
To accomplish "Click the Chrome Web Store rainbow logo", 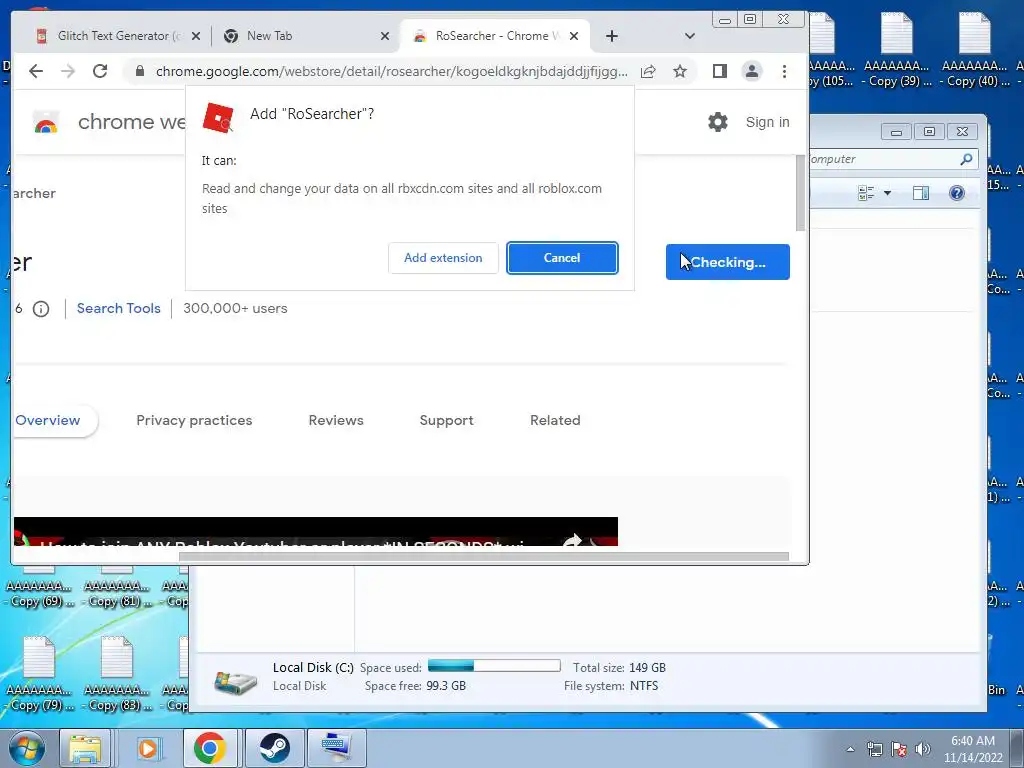I will (46, 122).
